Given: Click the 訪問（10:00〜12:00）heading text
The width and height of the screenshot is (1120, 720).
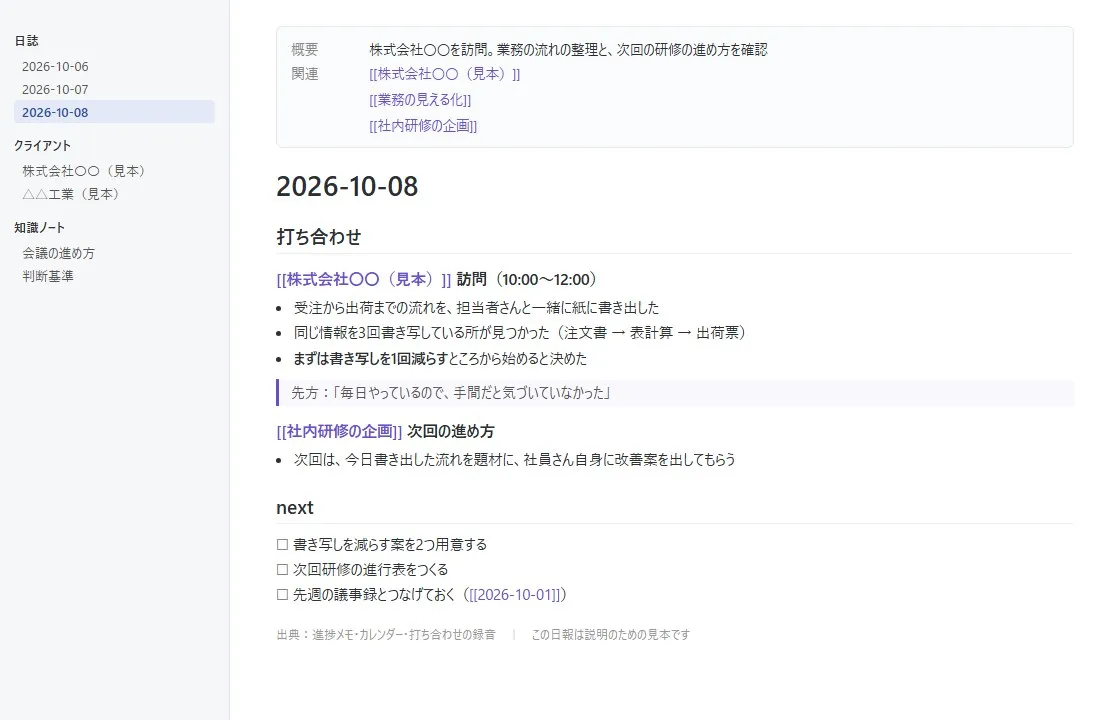Looking at the screenshot, I should point(526,279).
